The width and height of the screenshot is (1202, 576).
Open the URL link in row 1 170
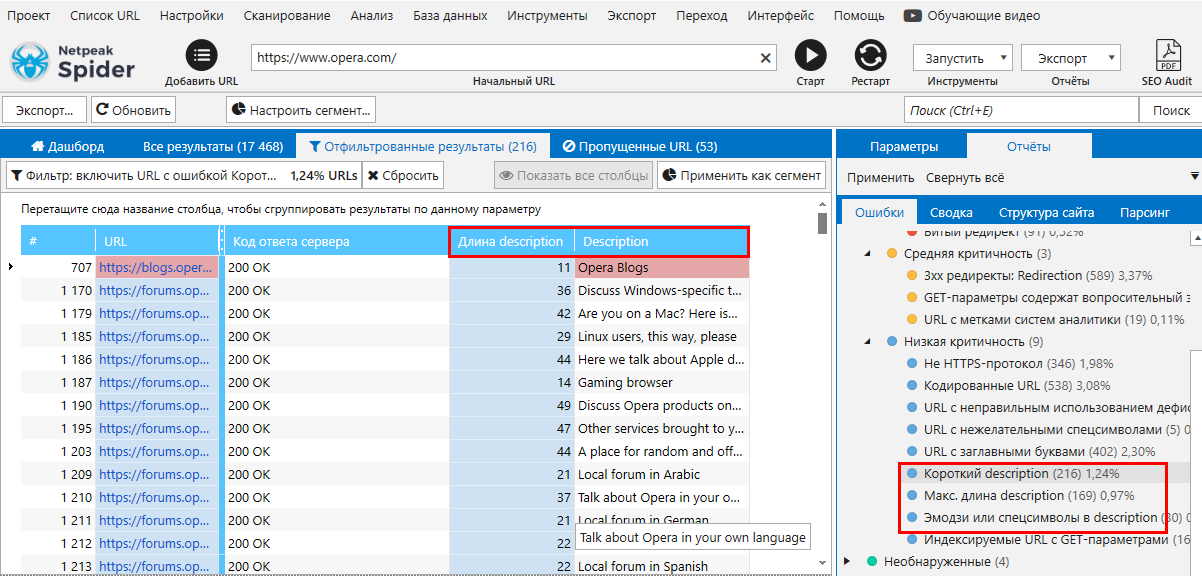click(x=156, y=290)
